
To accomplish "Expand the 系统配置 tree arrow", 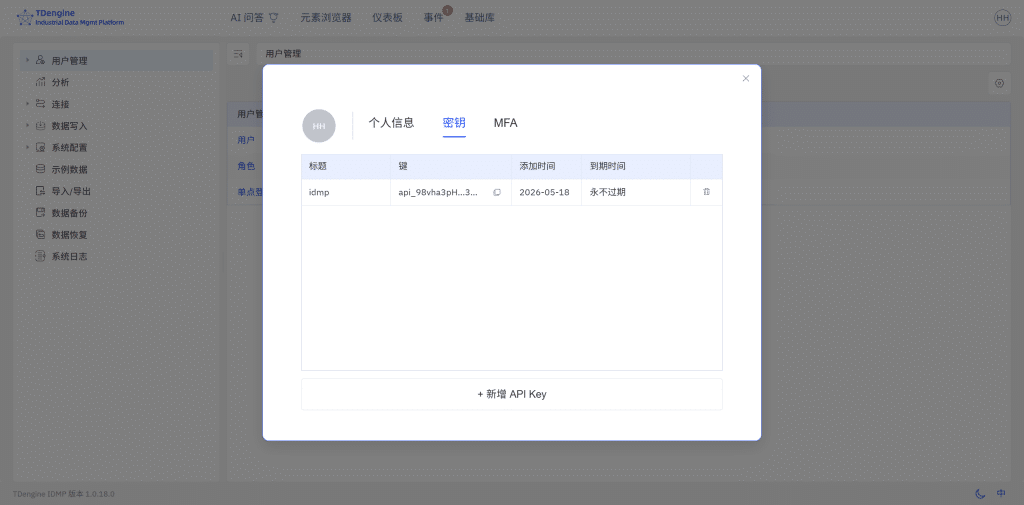I will pyautogui.click(x=27, y=147).
